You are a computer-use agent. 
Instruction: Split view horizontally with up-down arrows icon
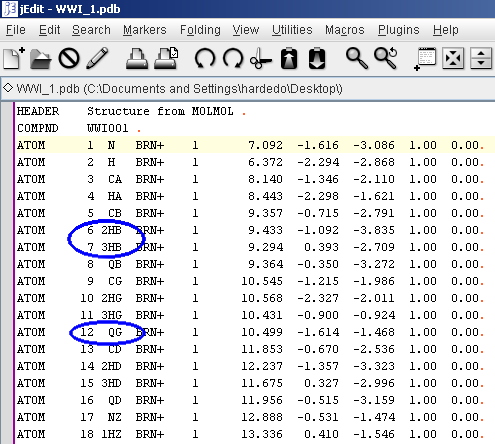[481, 58]
